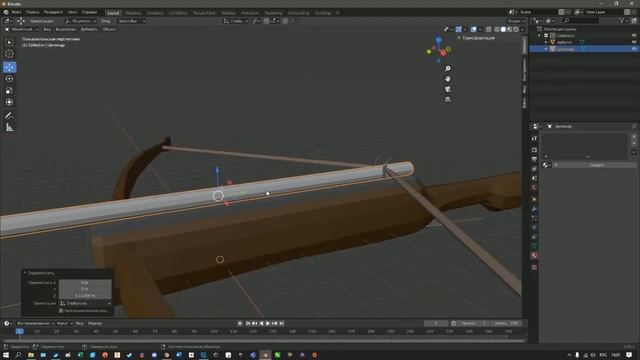Open the Справка menu
This screenshot has height=360, width=640.
(89, 12)
